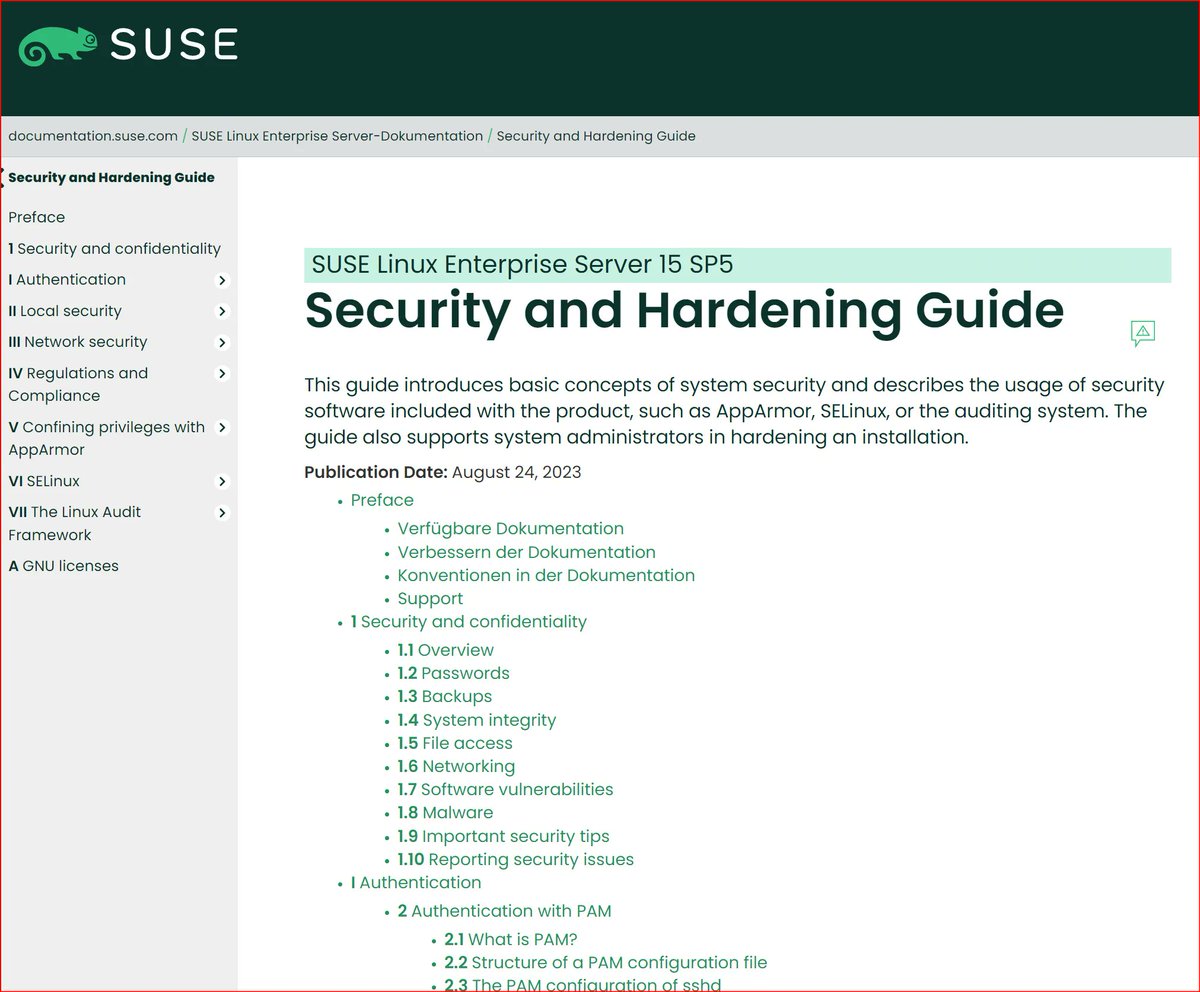Expand Confining privileges with AppArmor

coord(222,428)
